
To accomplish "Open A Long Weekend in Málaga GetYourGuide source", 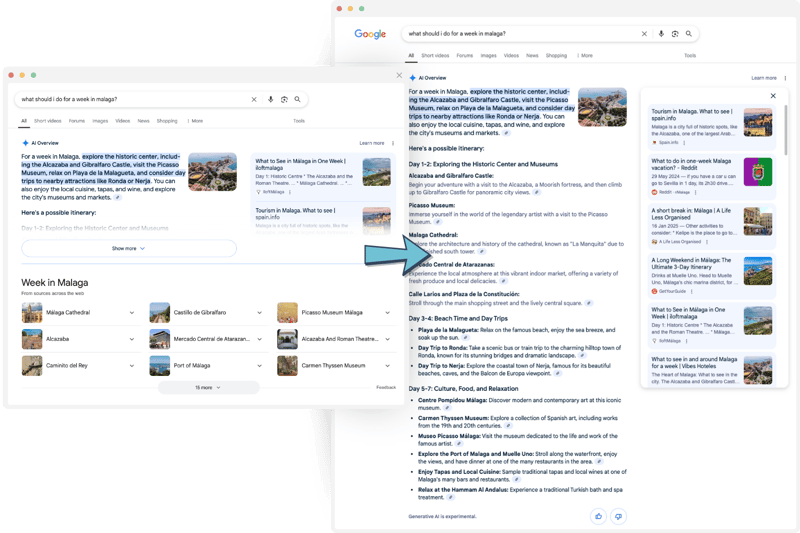I will (712, 275).
